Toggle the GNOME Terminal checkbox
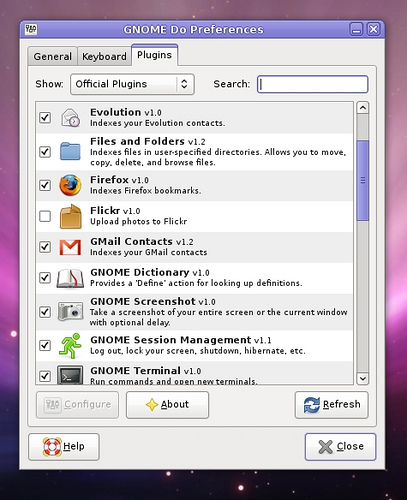This screenshot has width=407, height=500. [x=45, y=376]
